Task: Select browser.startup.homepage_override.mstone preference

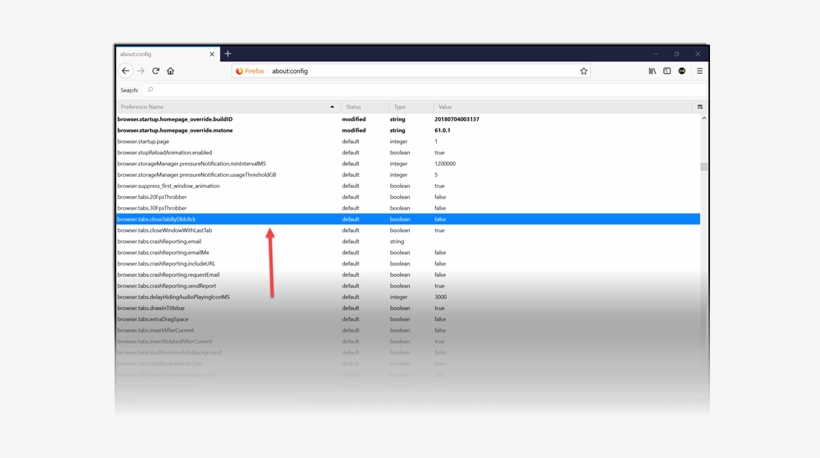Action: (408, 130)
